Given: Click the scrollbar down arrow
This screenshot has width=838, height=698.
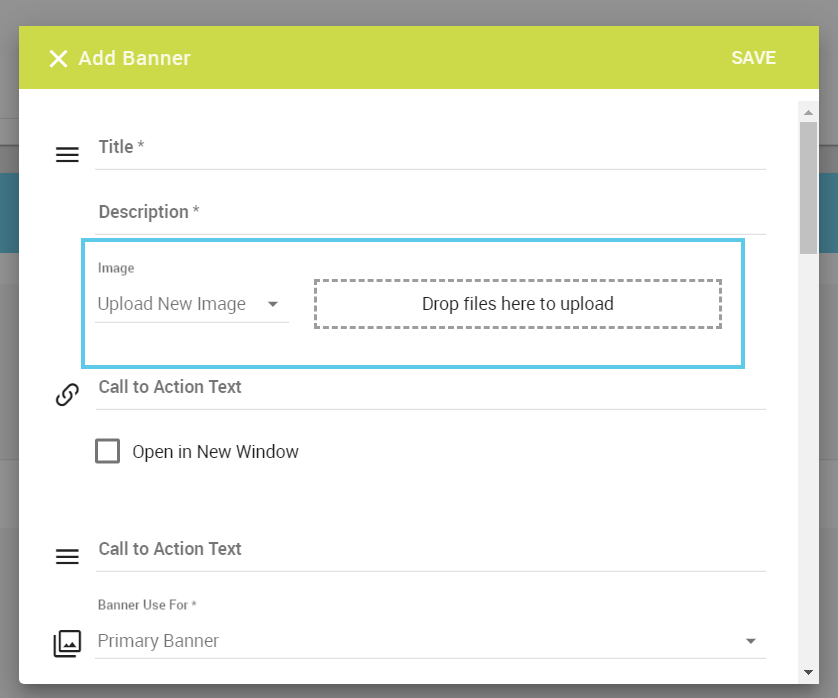Looking at the screenshot, I should tap(808, 672).
